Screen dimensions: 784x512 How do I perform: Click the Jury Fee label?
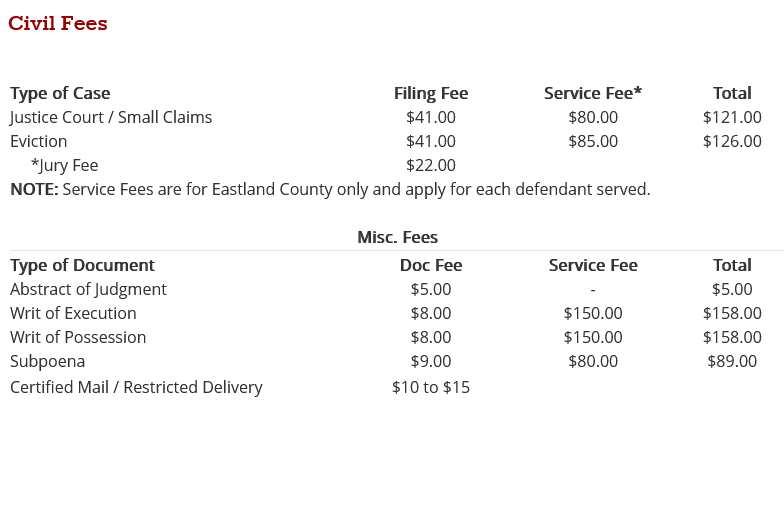pos(65,165)
